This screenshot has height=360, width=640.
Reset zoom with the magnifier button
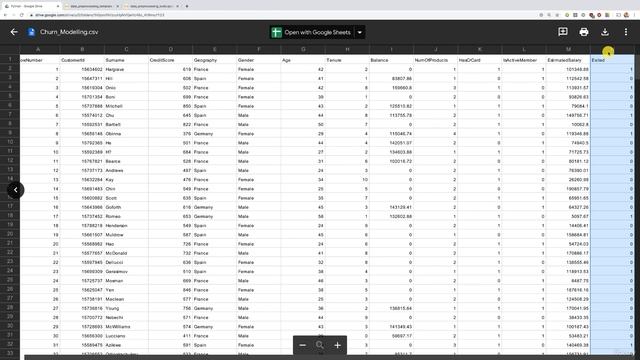click(x=320, y=345)
